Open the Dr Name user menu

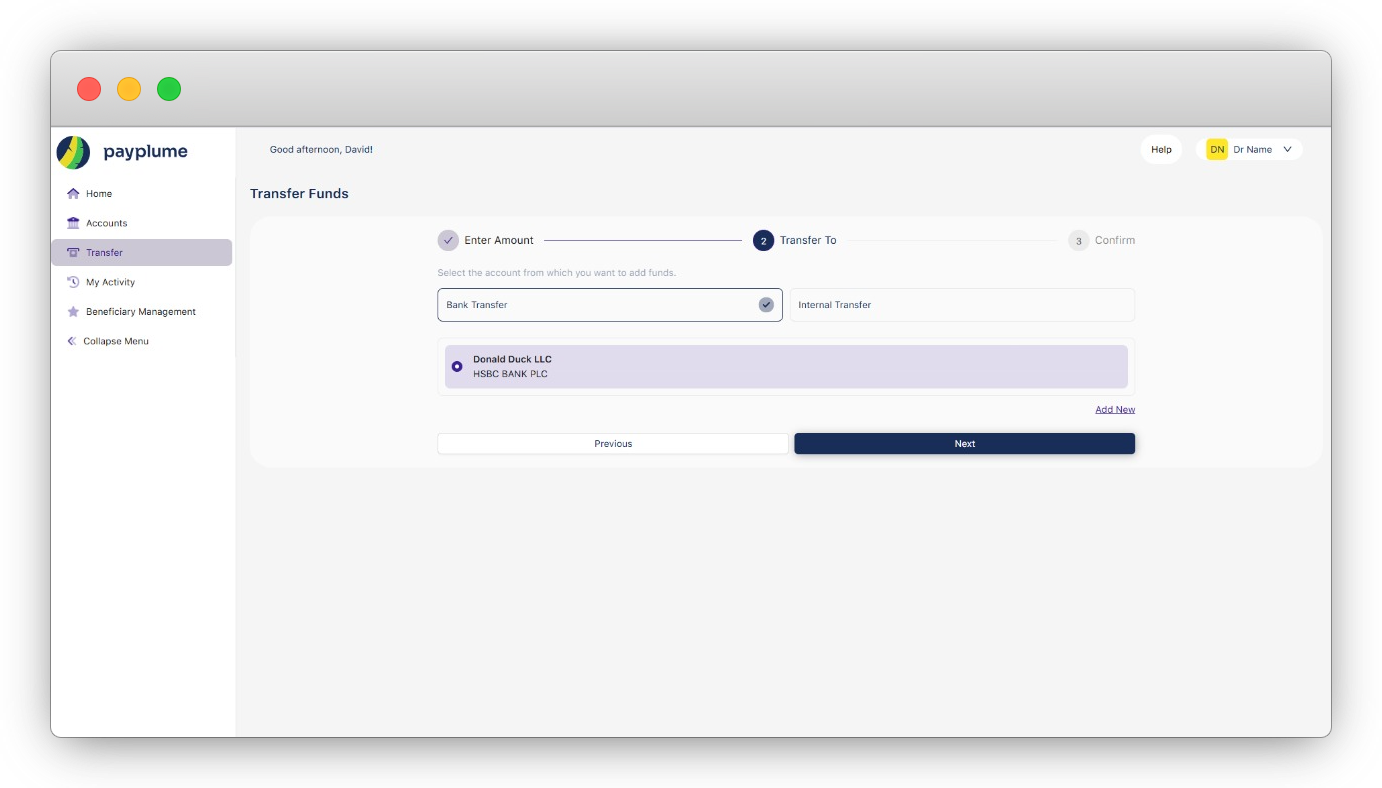tap(1252, 150)
